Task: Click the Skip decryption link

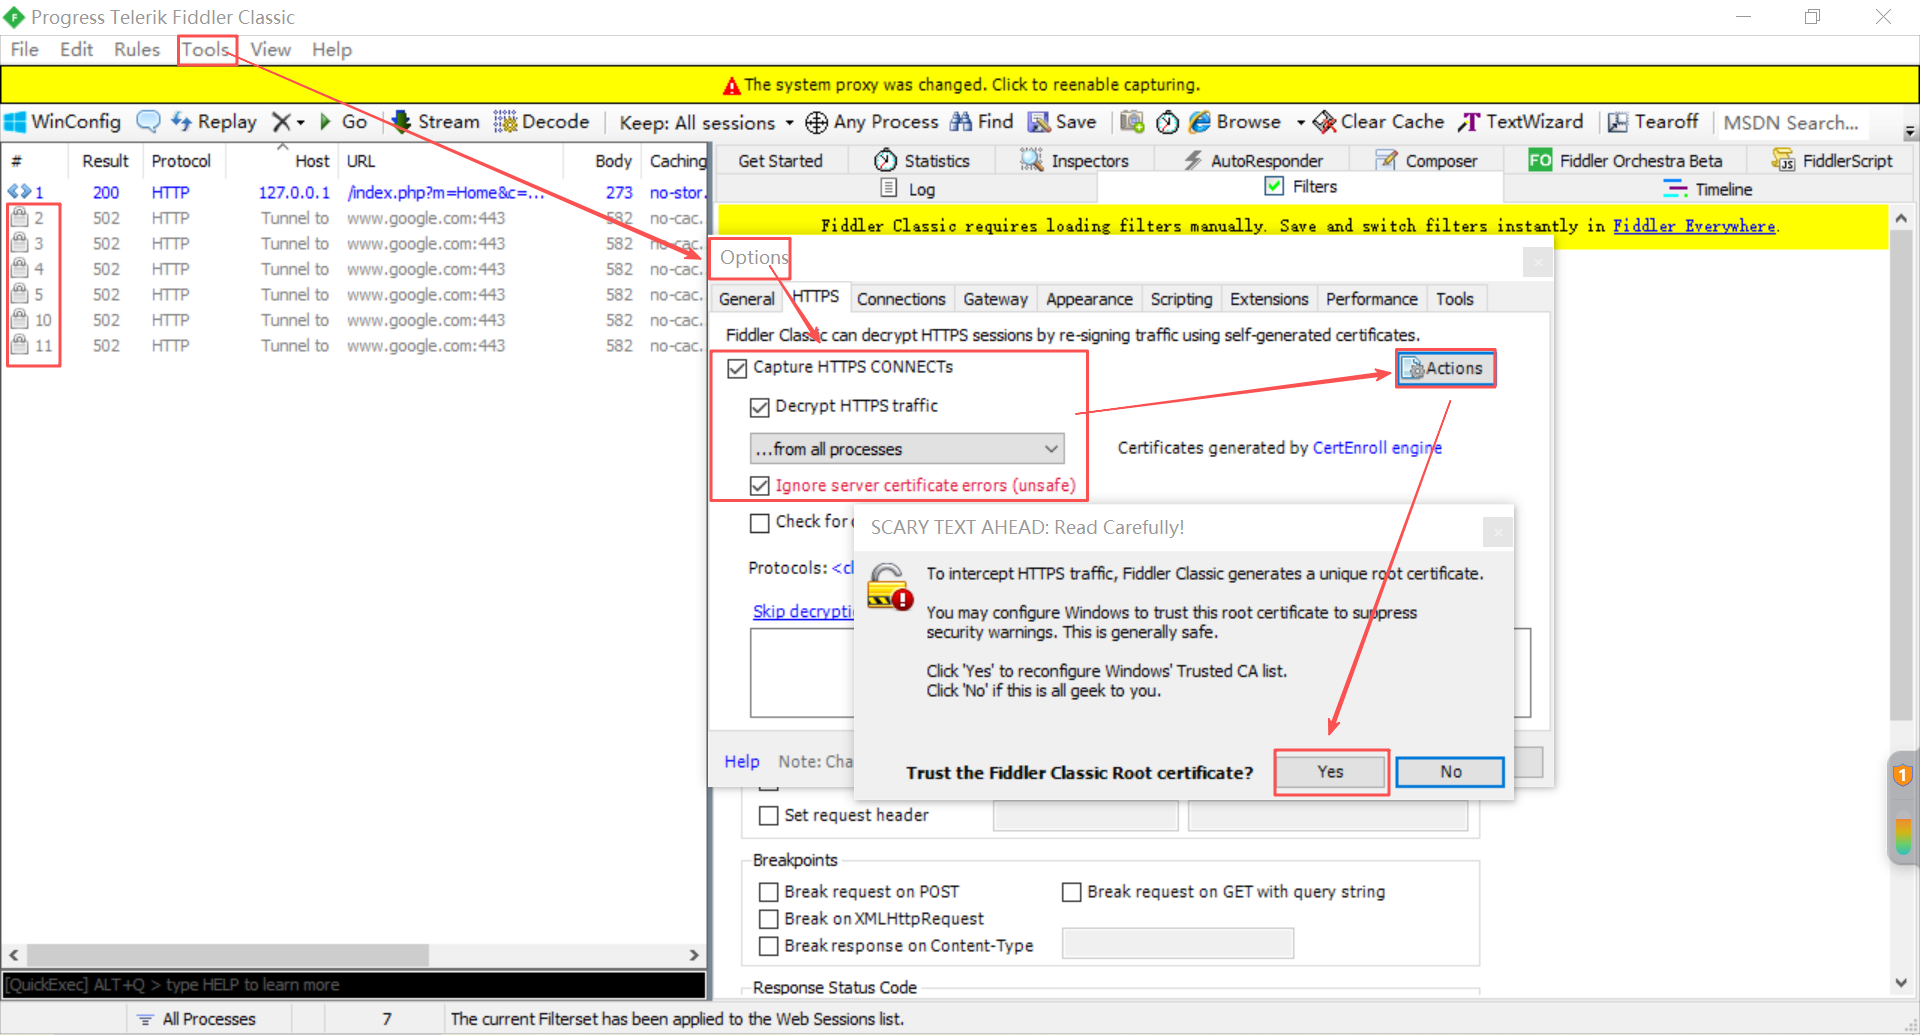Action: [x=803, y=611]
